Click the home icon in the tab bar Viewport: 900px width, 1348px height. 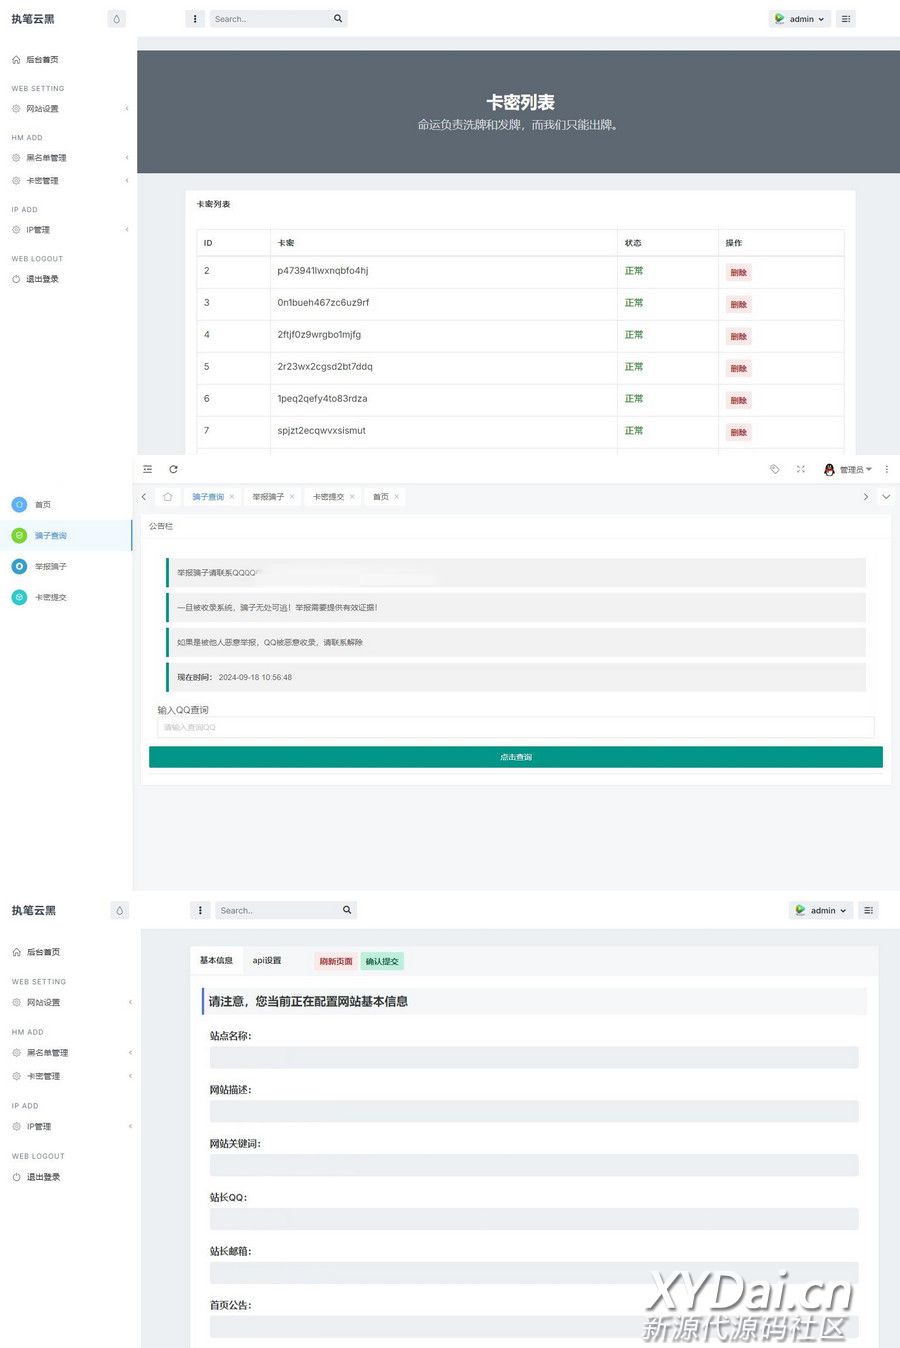tap(167, 497)
